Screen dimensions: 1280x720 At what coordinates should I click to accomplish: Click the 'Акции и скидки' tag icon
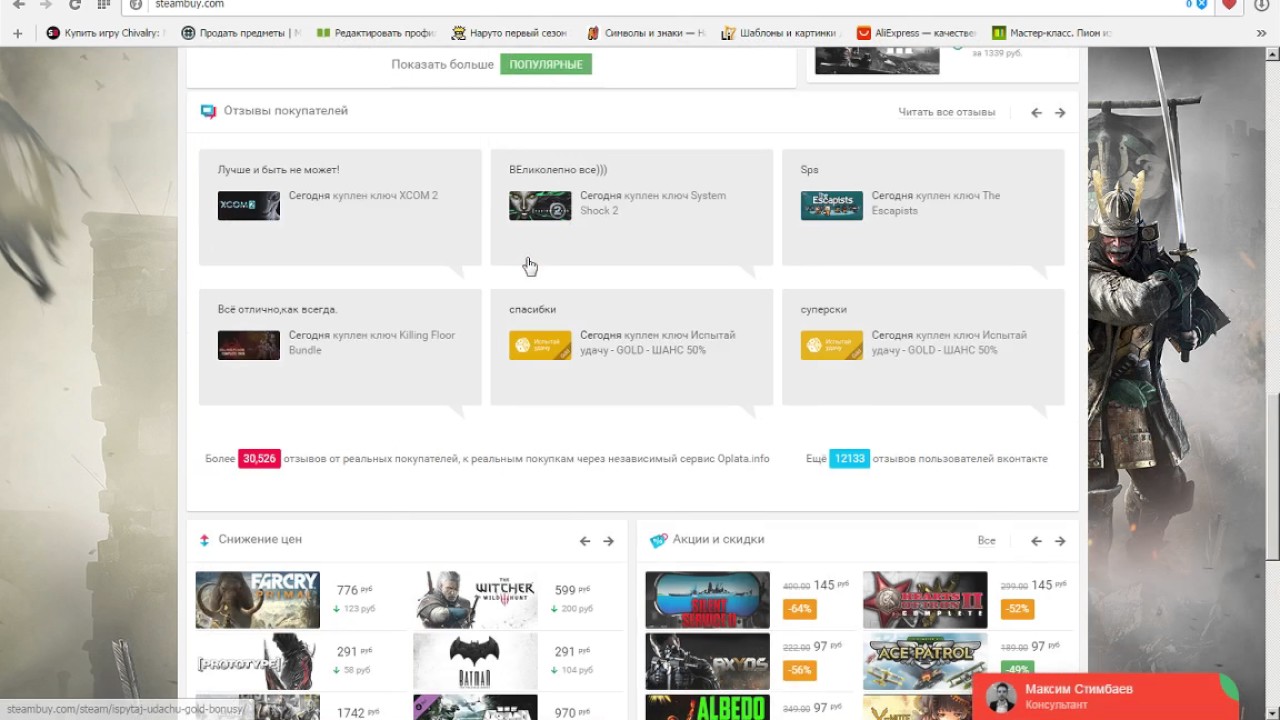658,540
